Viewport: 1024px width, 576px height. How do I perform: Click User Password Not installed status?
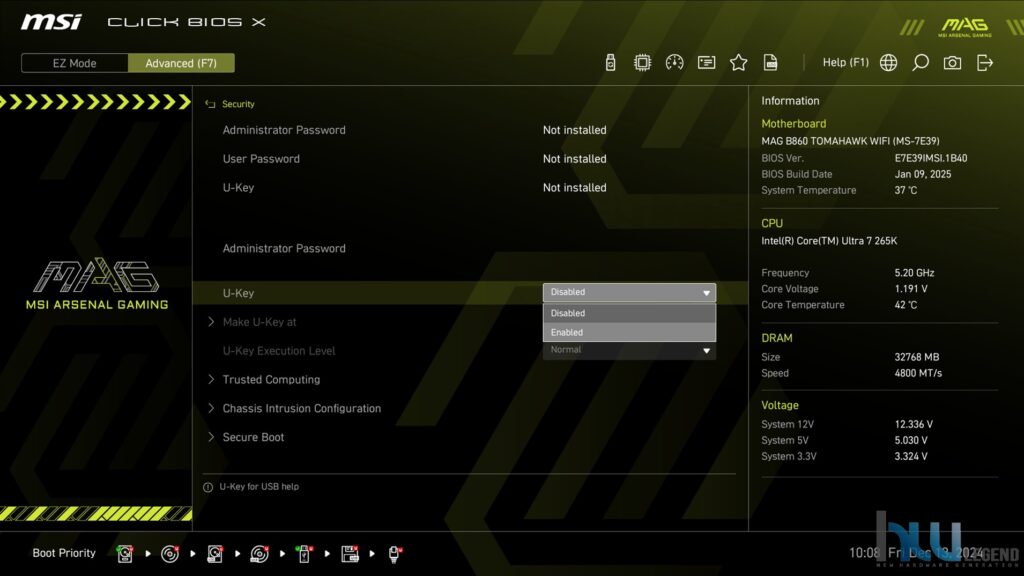575,159
